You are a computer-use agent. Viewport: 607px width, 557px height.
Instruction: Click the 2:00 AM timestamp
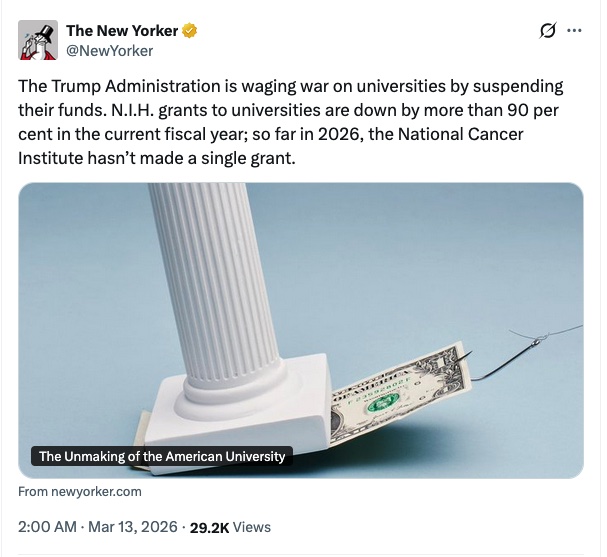click(x=47, y=526)
